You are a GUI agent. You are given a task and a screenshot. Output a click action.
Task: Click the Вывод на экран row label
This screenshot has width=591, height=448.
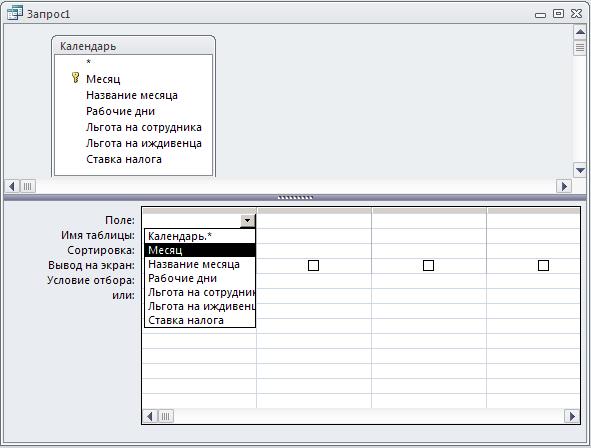[91, 265]
